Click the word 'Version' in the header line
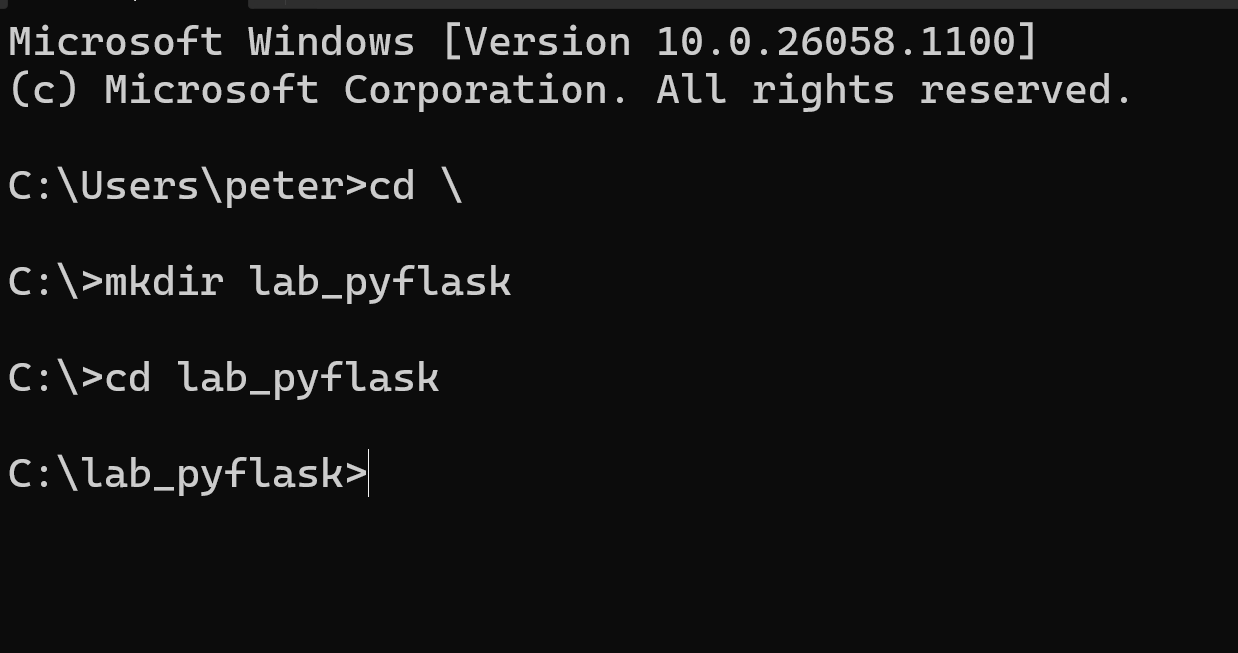The image size is (1238, 653). [548, 42]
